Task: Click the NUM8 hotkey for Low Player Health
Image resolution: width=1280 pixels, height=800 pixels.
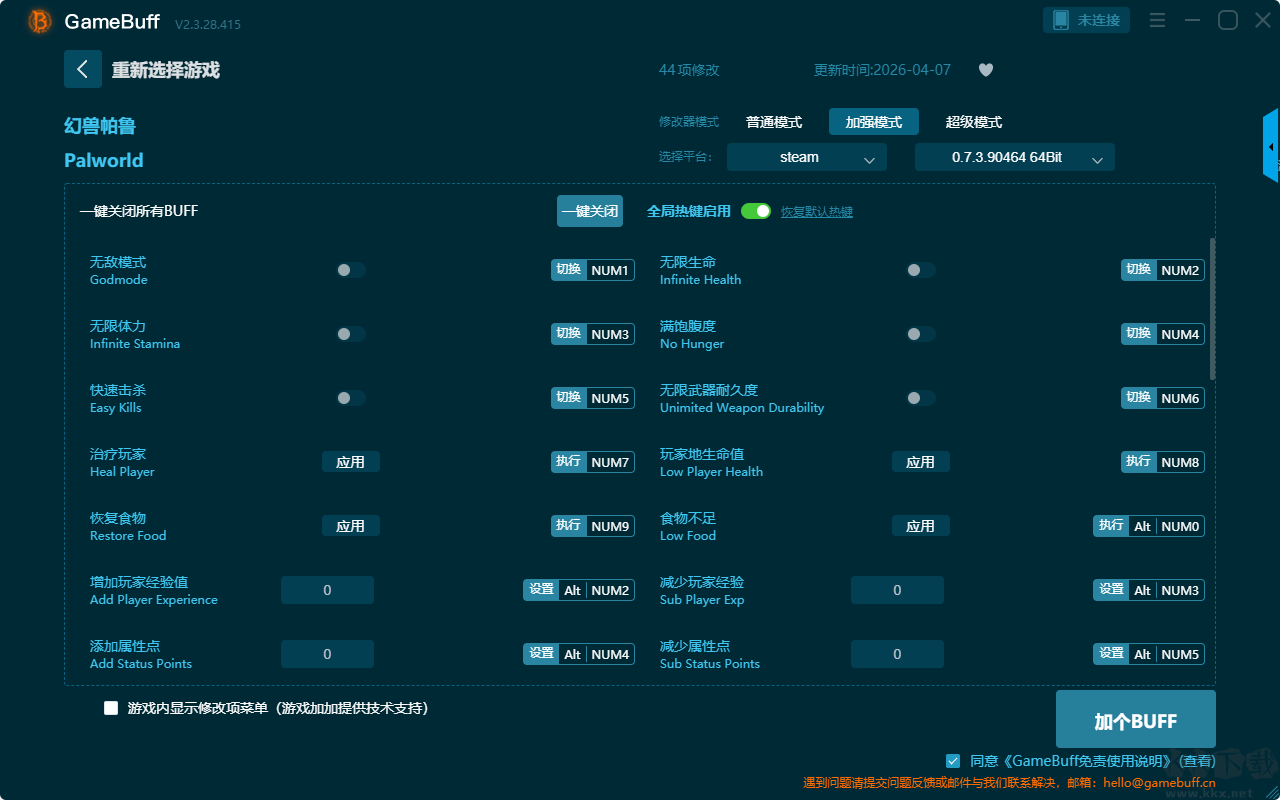Action: (1163, 462)
